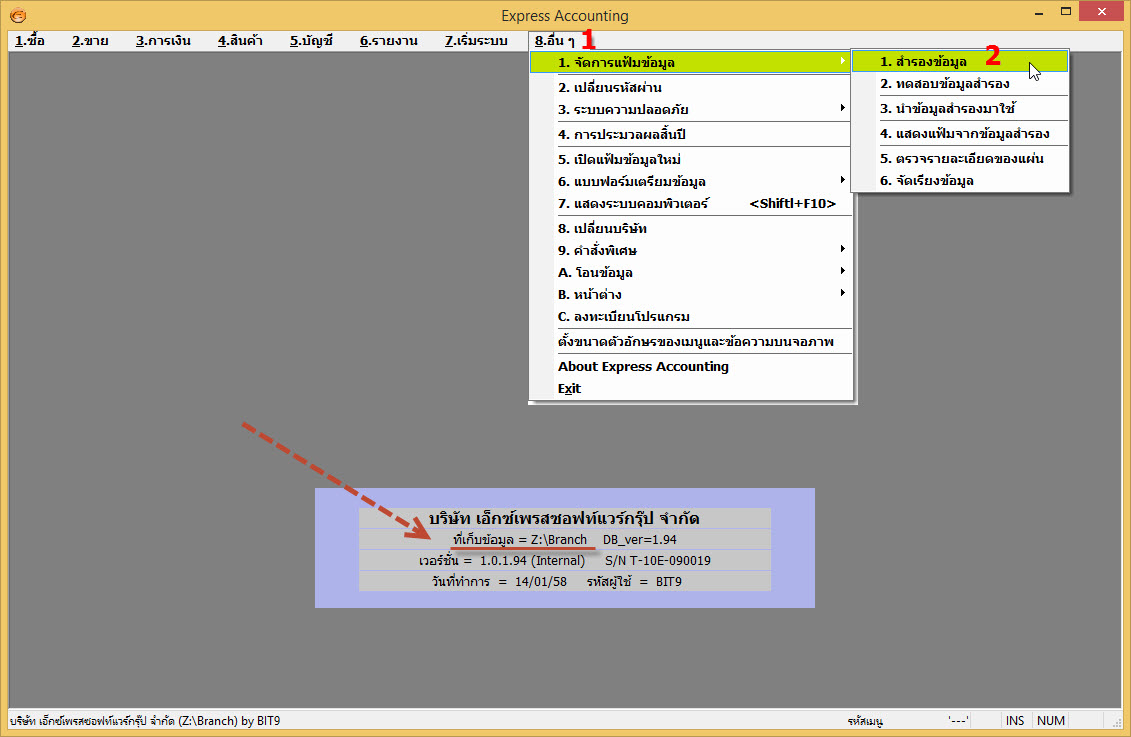Expand B. หน้าต่าง submenu
Screen dimensions: 1131x737
843,294
